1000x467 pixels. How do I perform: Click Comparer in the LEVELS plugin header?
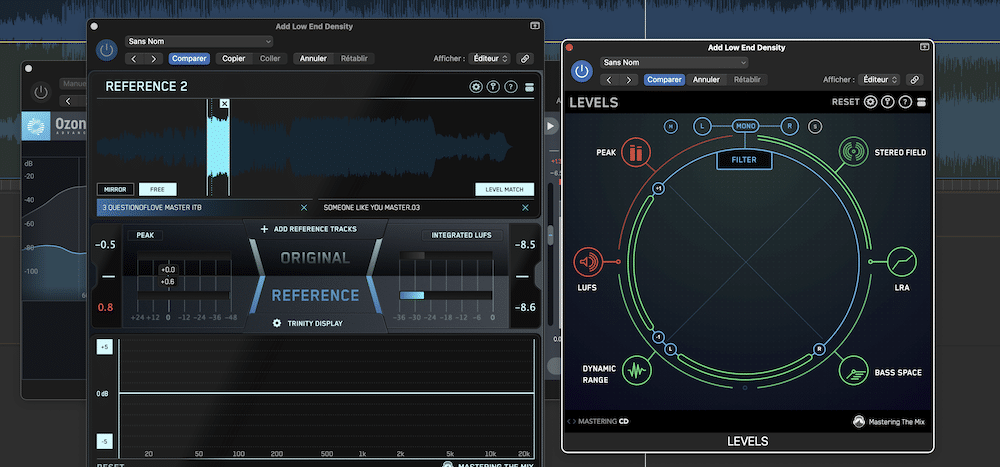click(664, 80)
